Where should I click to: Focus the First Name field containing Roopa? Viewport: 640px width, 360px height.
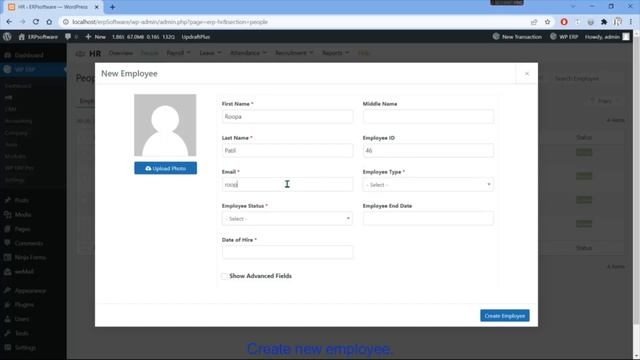[x=287, y=117]
